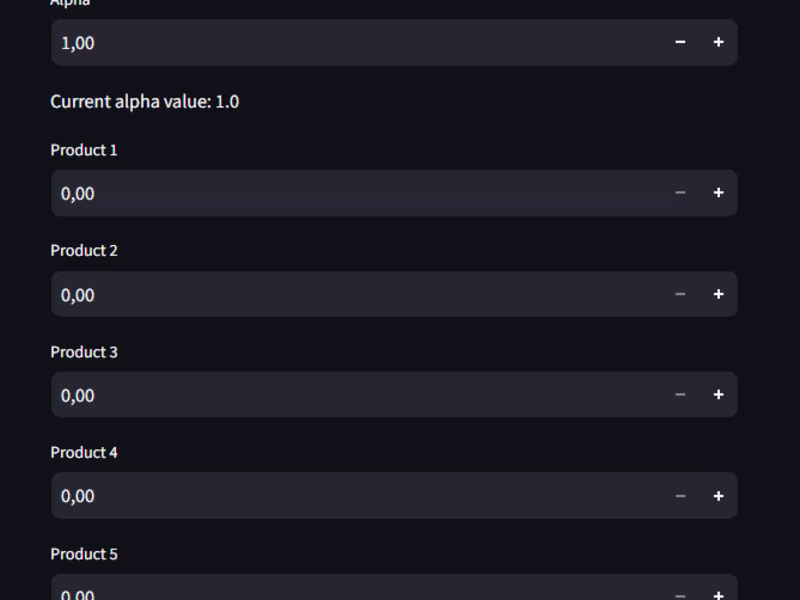Decrement Product 1 with minus icon

pos(680,193)
